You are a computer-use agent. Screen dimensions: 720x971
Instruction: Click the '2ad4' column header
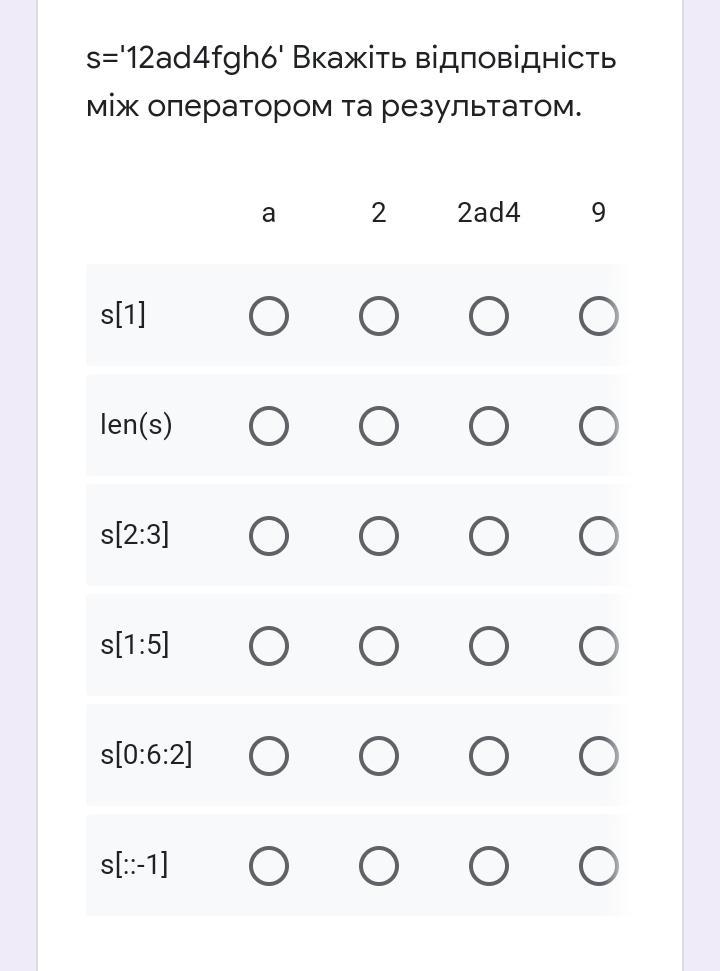(x=488, y=212)
